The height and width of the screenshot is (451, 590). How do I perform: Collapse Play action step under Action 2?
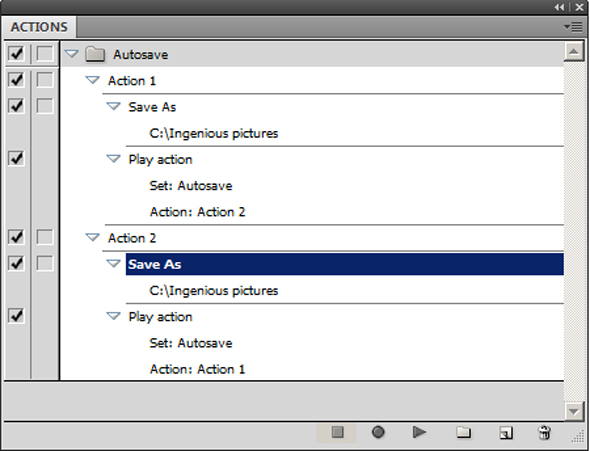(x=113, y=316)
